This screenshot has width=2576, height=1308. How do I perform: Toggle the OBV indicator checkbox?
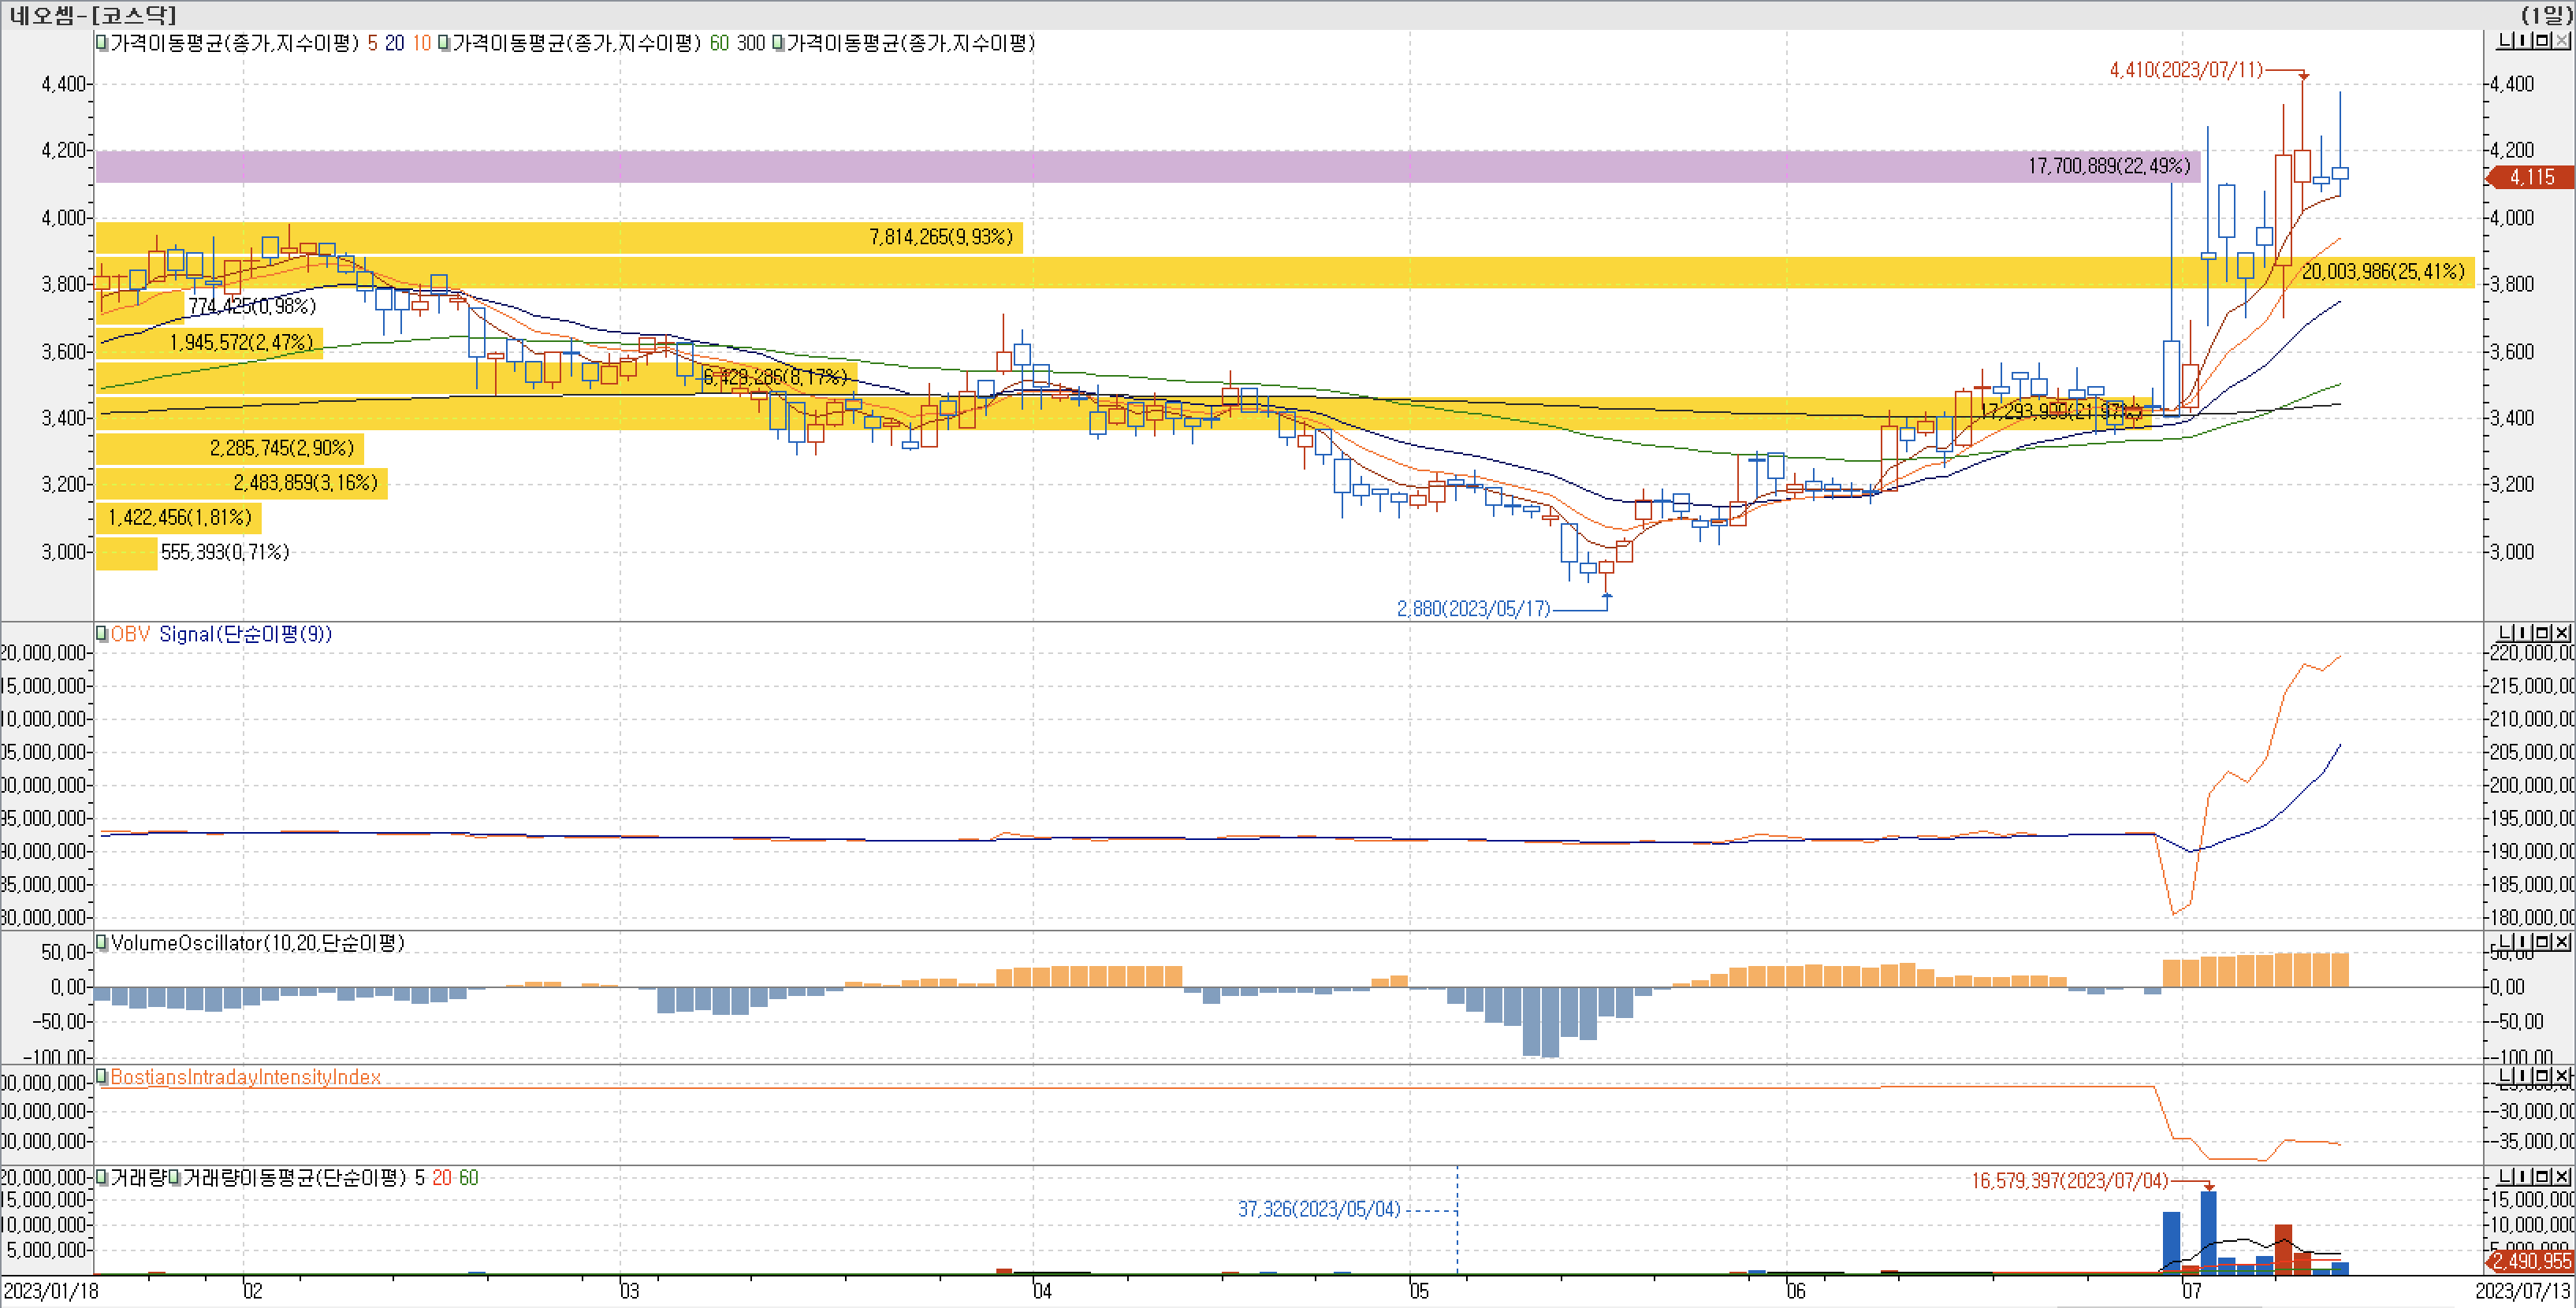102,633
